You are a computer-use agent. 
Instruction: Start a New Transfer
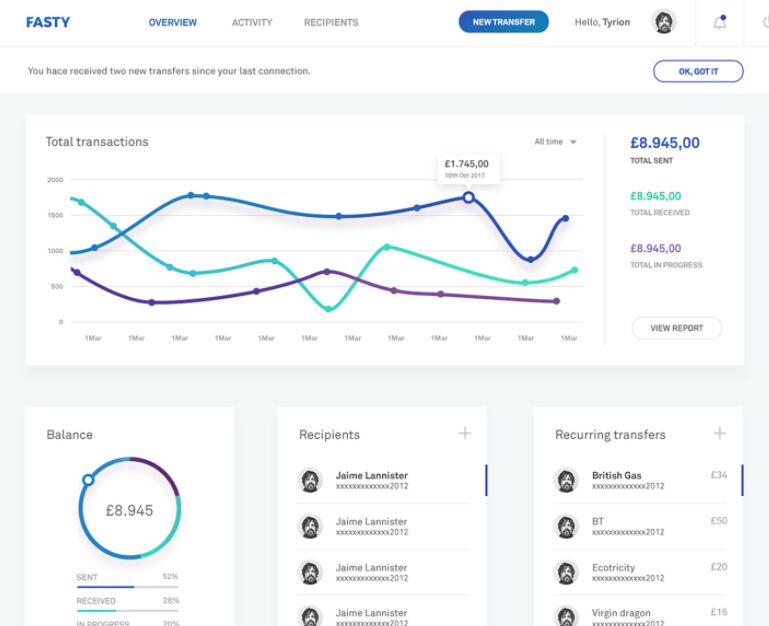[504, 22]
